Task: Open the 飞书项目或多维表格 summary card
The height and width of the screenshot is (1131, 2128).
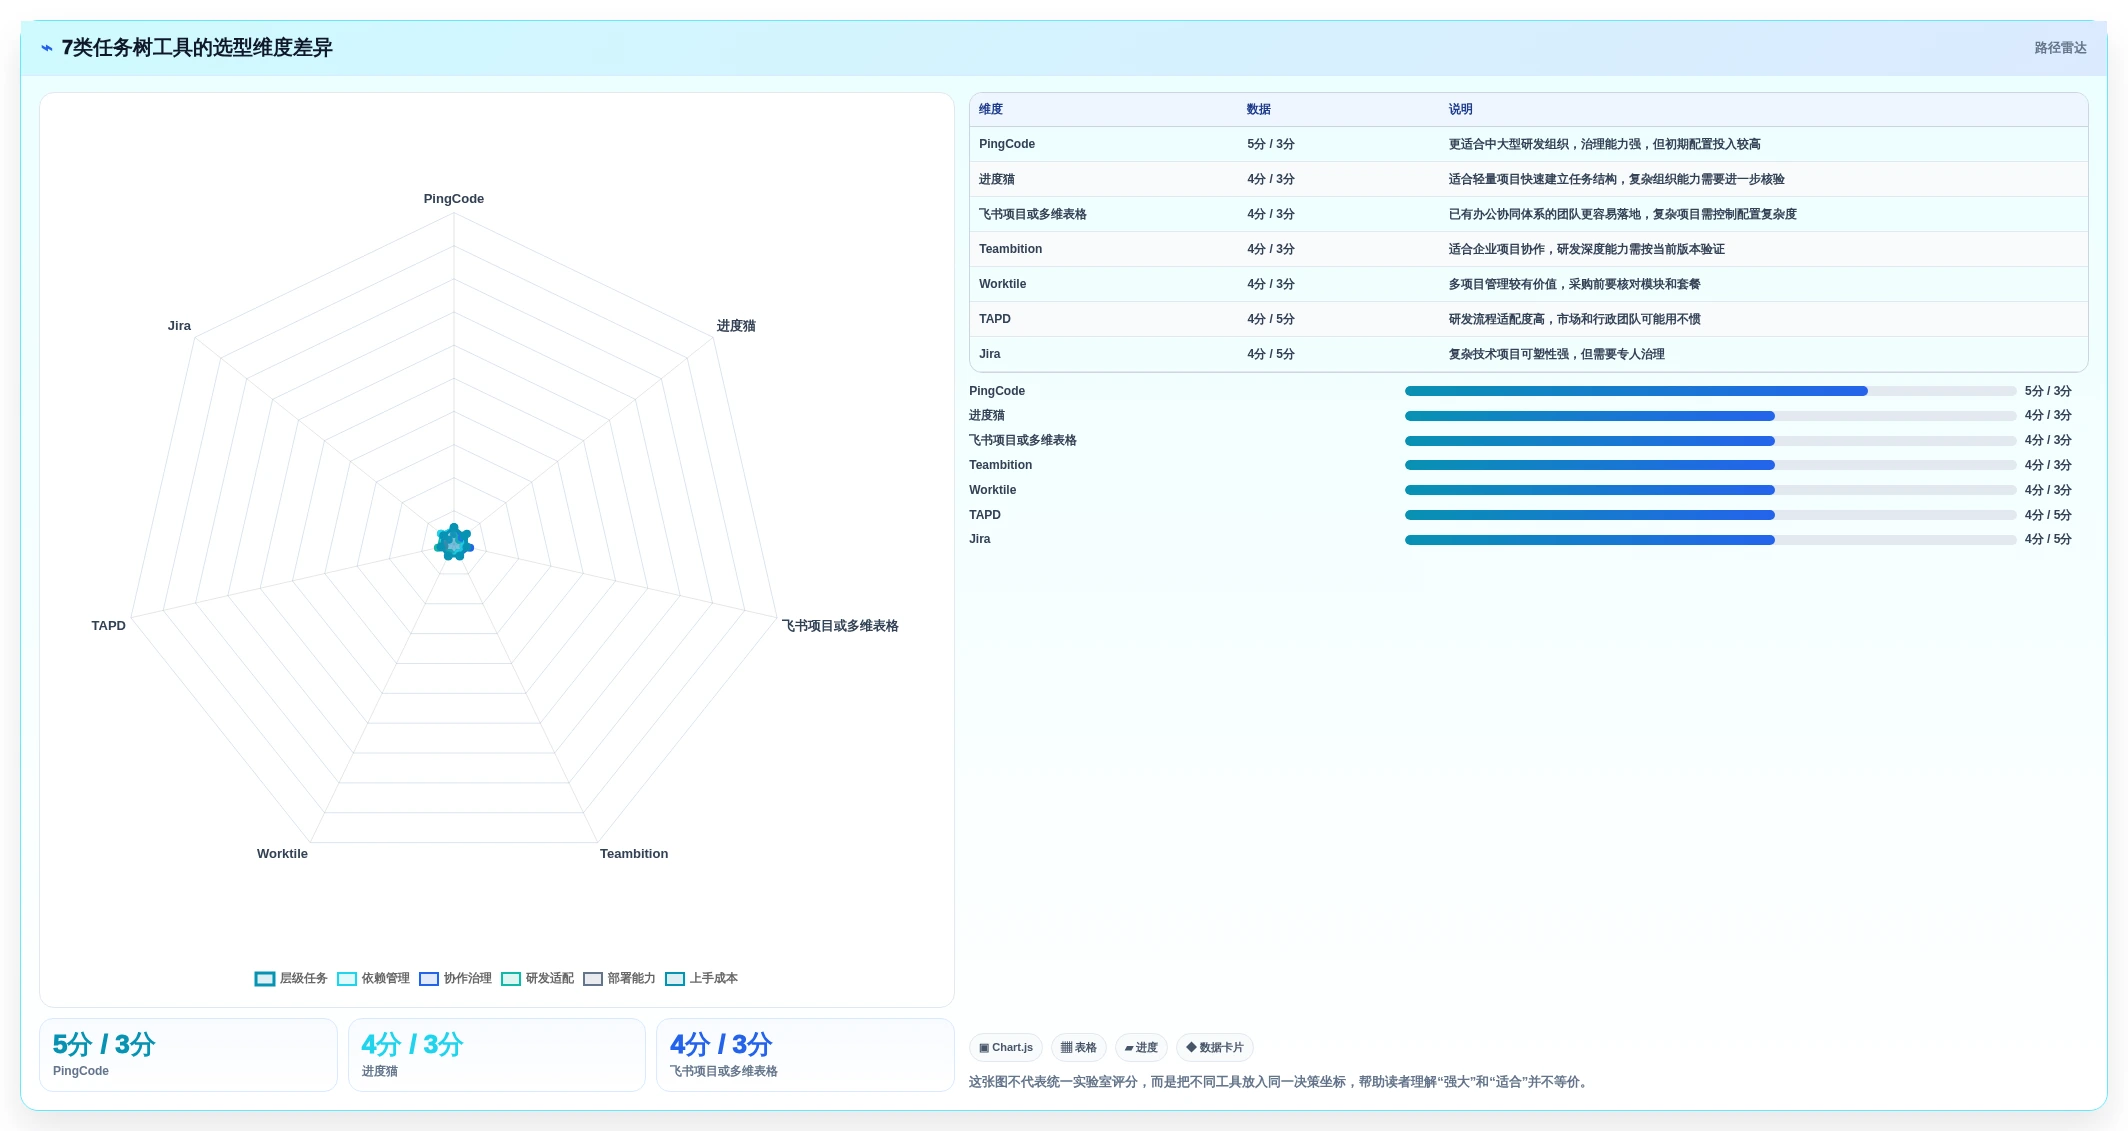Action: coord(805,1055)
